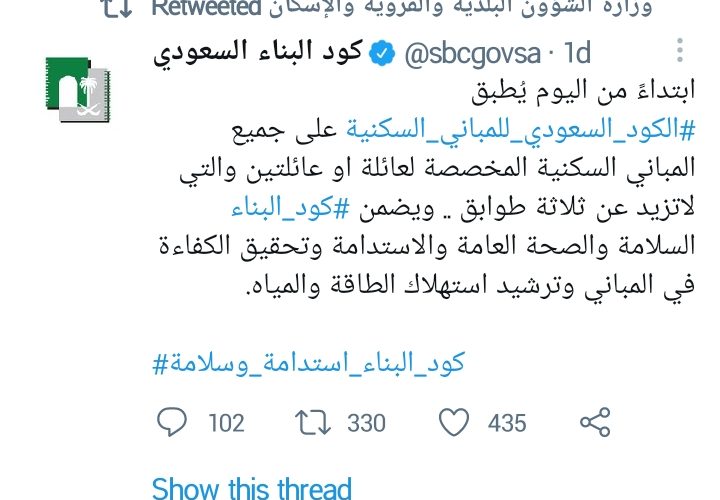
Task: Open the @sbcgovsa handle
Action: click(x=473, y=53)
